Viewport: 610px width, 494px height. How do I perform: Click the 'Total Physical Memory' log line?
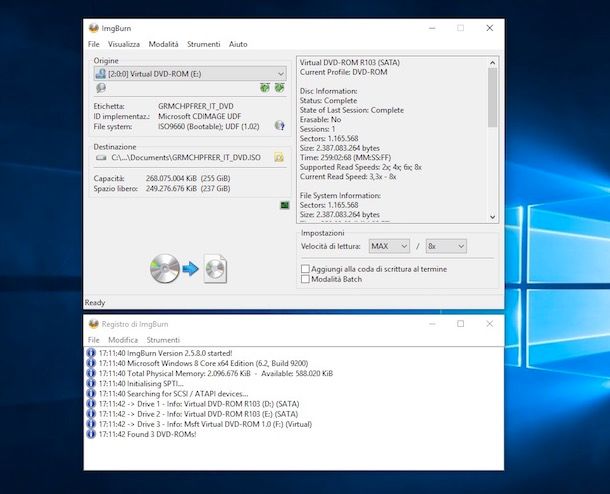pyautogui.click(x=216, y=373)
